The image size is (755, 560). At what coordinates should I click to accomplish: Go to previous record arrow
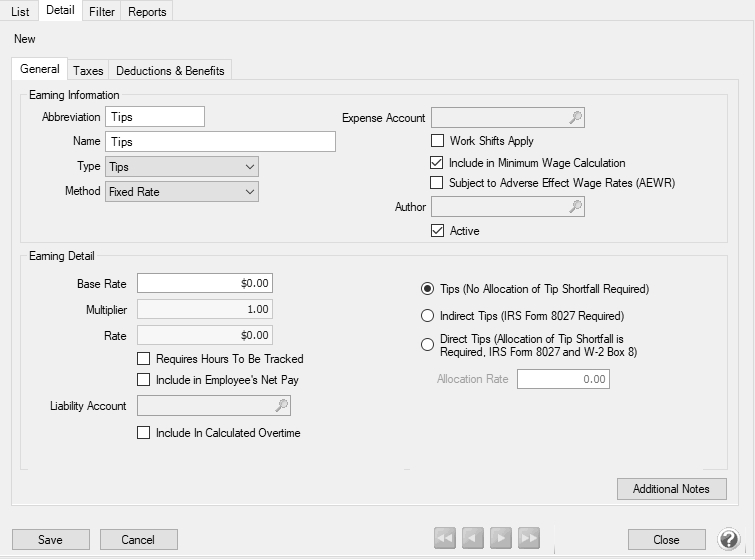pyautogui.click(x=472, y=538)
